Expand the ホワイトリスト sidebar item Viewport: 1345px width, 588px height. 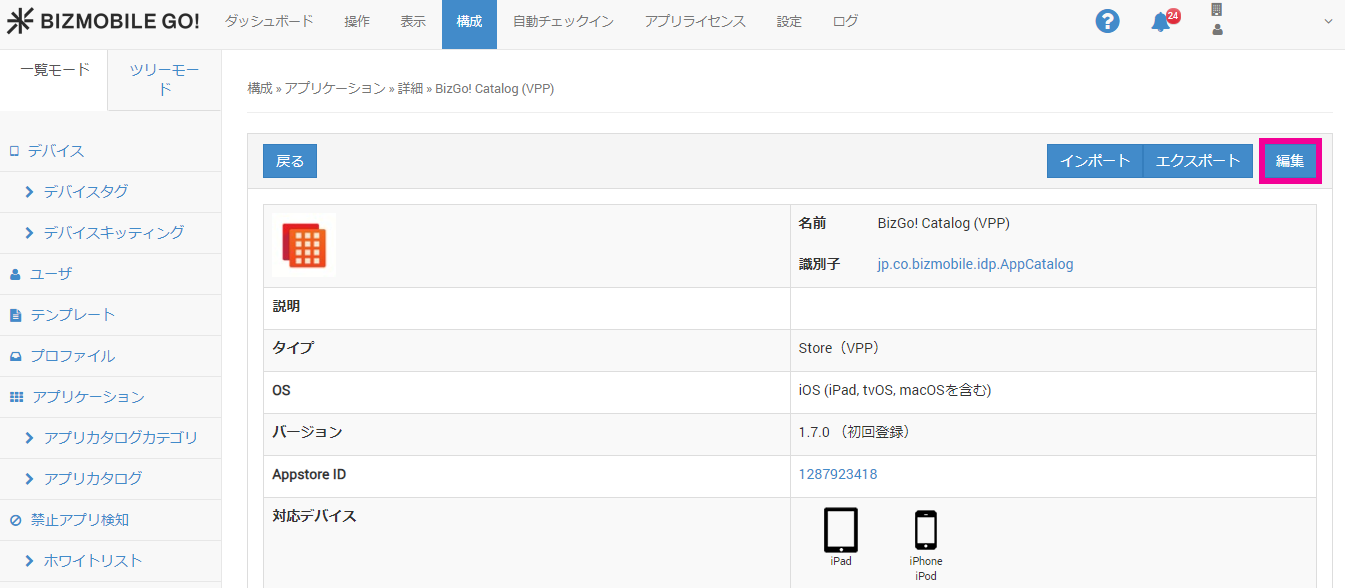tap(92, 561)
